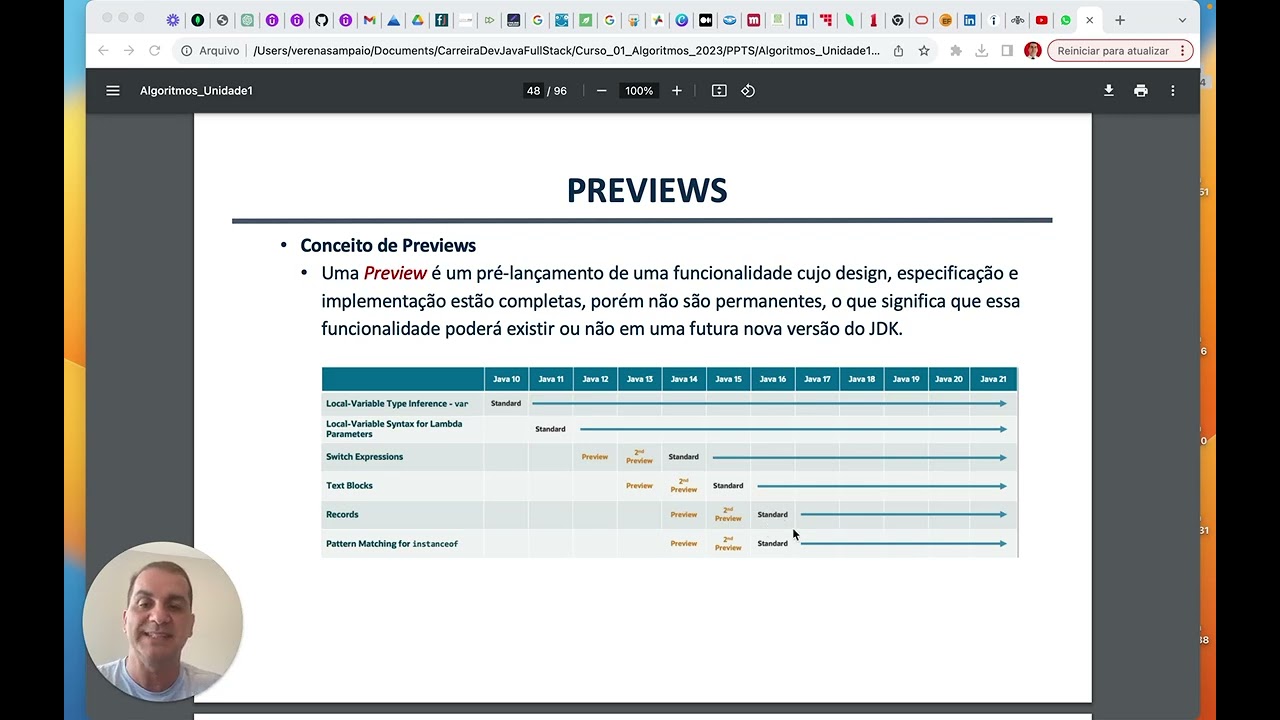
Task: Print the PDF document
Action: (1141, 91)
